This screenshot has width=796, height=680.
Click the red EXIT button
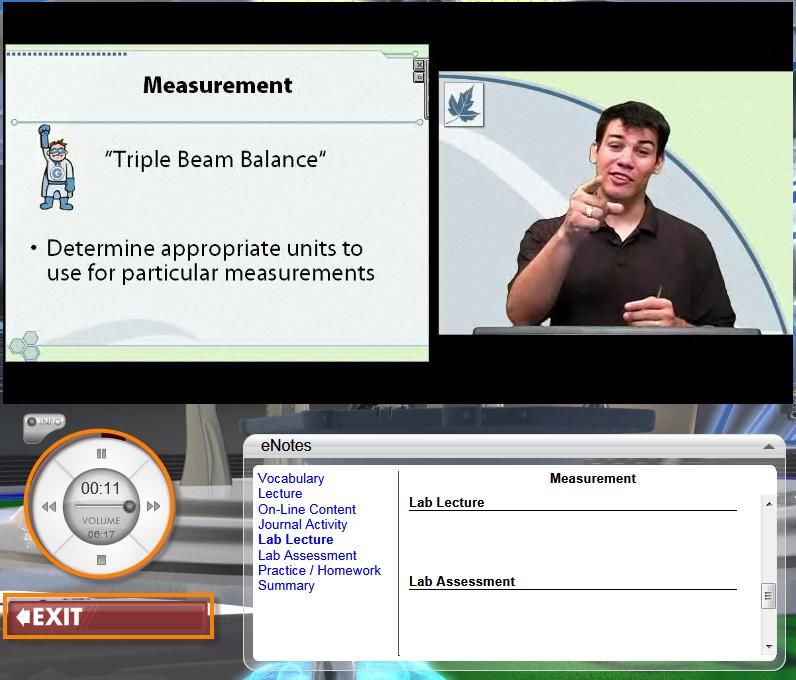click(109, 617)
